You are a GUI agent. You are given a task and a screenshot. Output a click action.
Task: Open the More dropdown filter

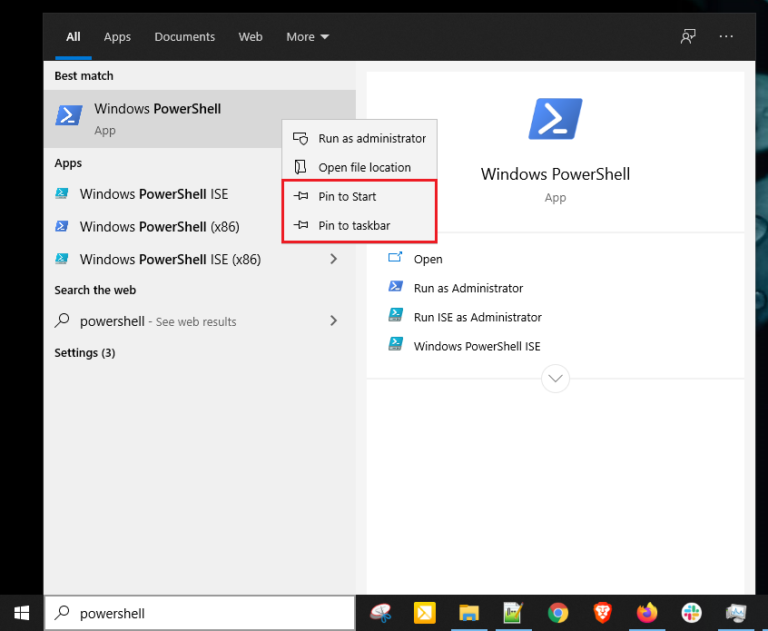308,37
